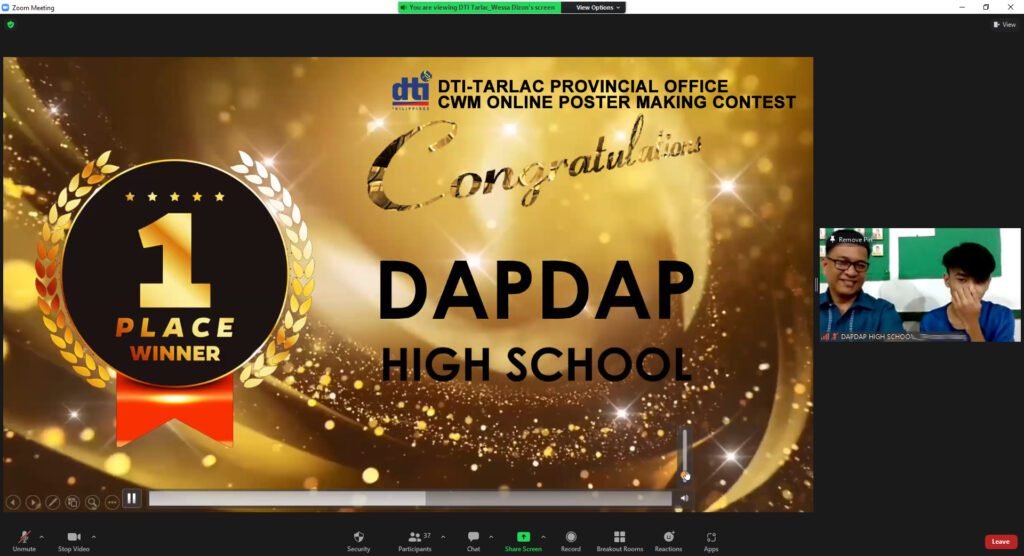Open the Participants panel
The height and width of the screenshot is (556, 1024).
point(415,541)
